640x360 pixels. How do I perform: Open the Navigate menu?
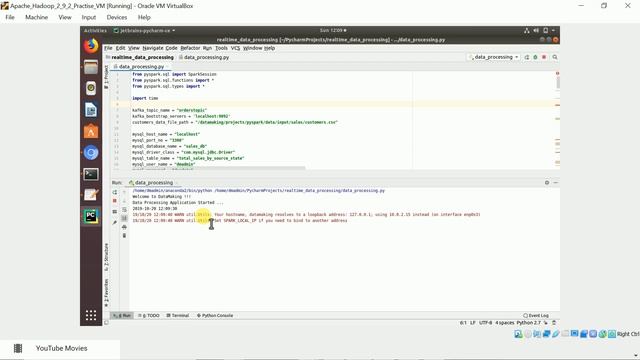(153, 48)
